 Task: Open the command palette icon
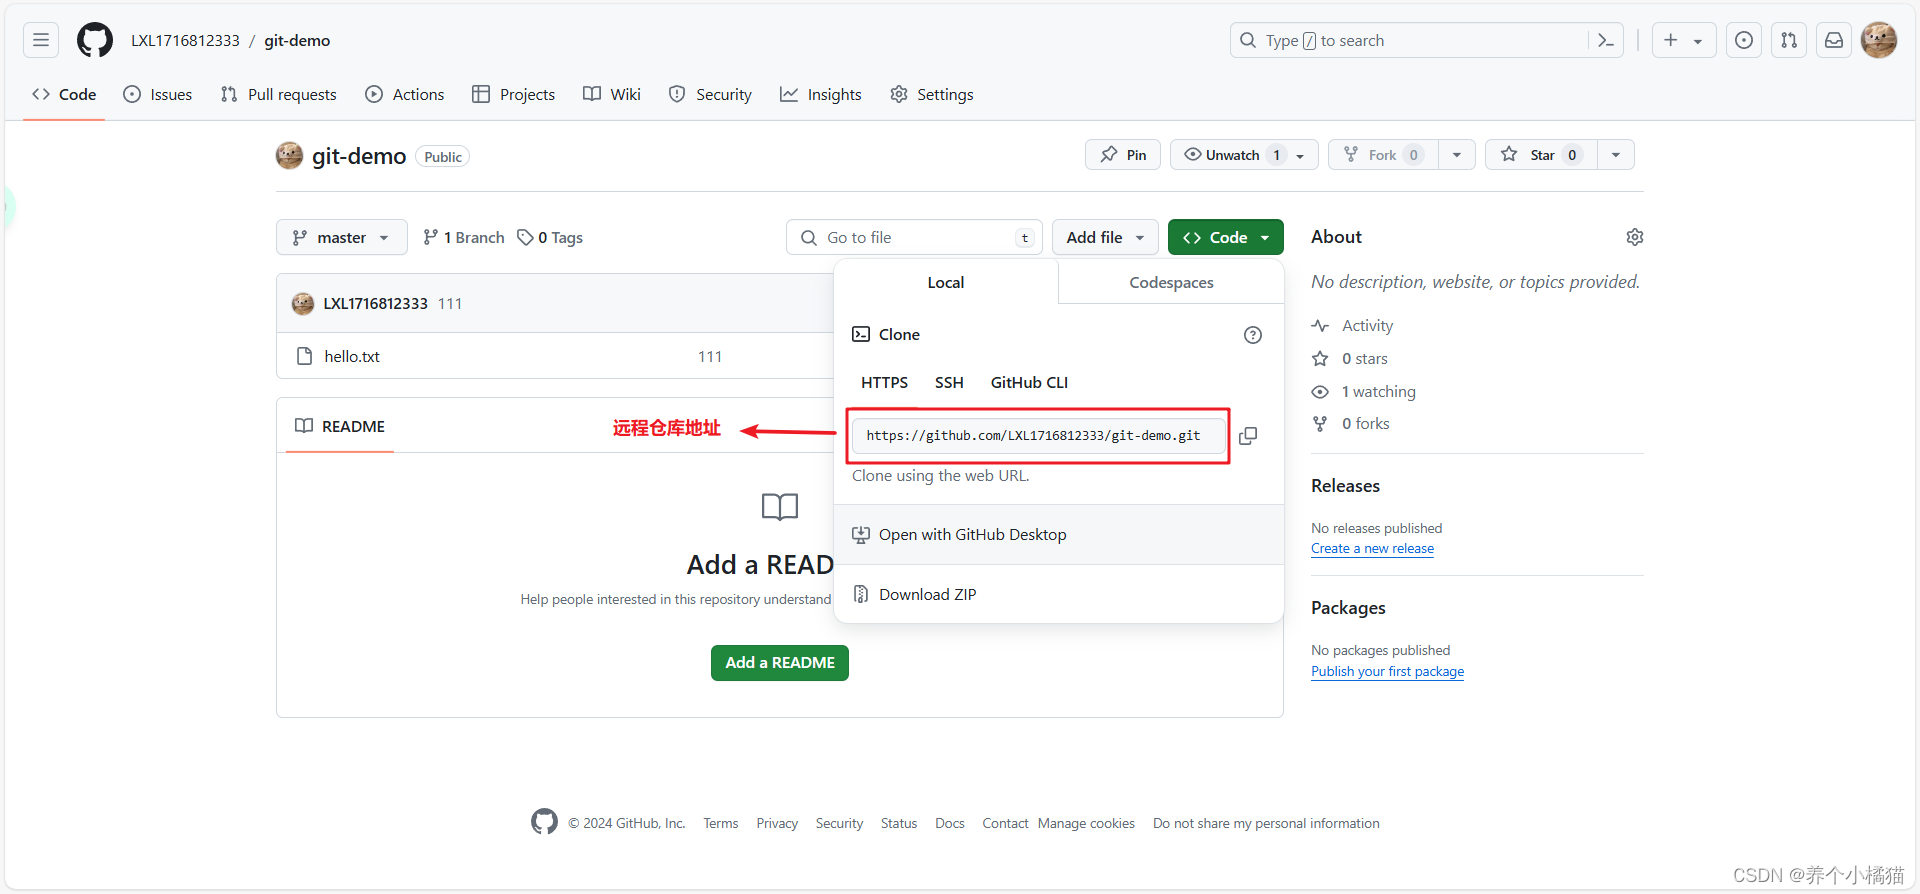pyautogui.click(x=1606, y=40)
